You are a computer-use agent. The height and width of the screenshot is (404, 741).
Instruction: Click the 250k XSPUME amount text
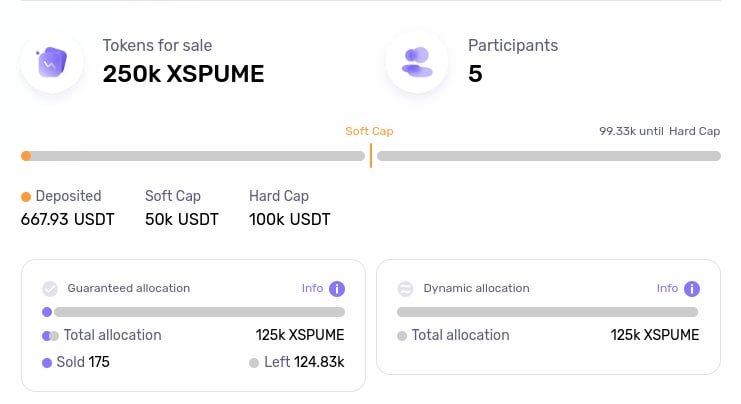click(x=184, y=74)
